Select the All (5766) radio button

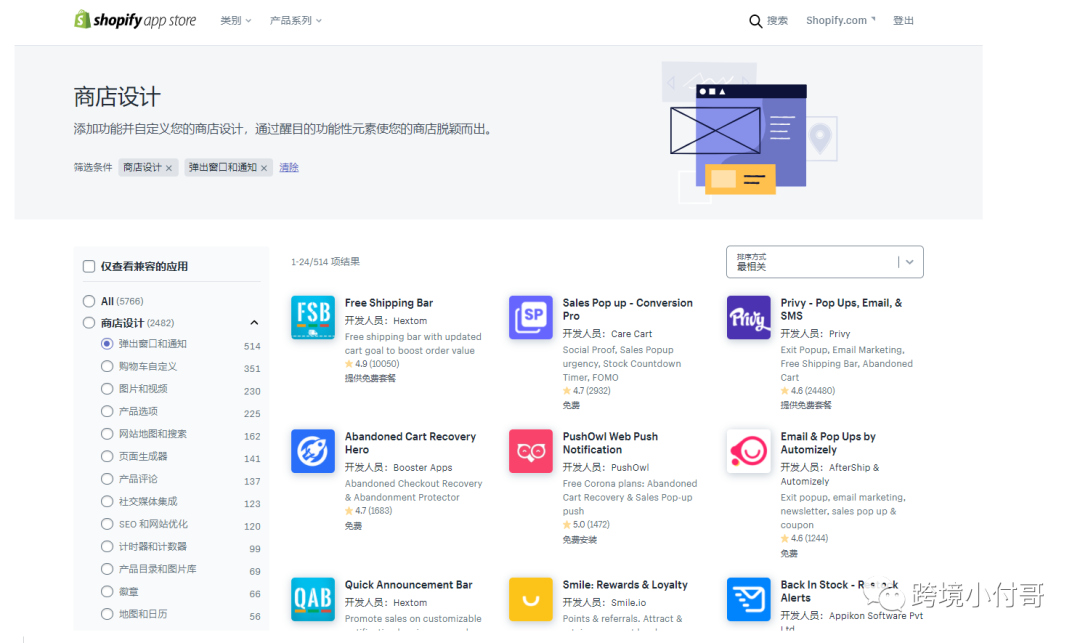pos(89,301)
